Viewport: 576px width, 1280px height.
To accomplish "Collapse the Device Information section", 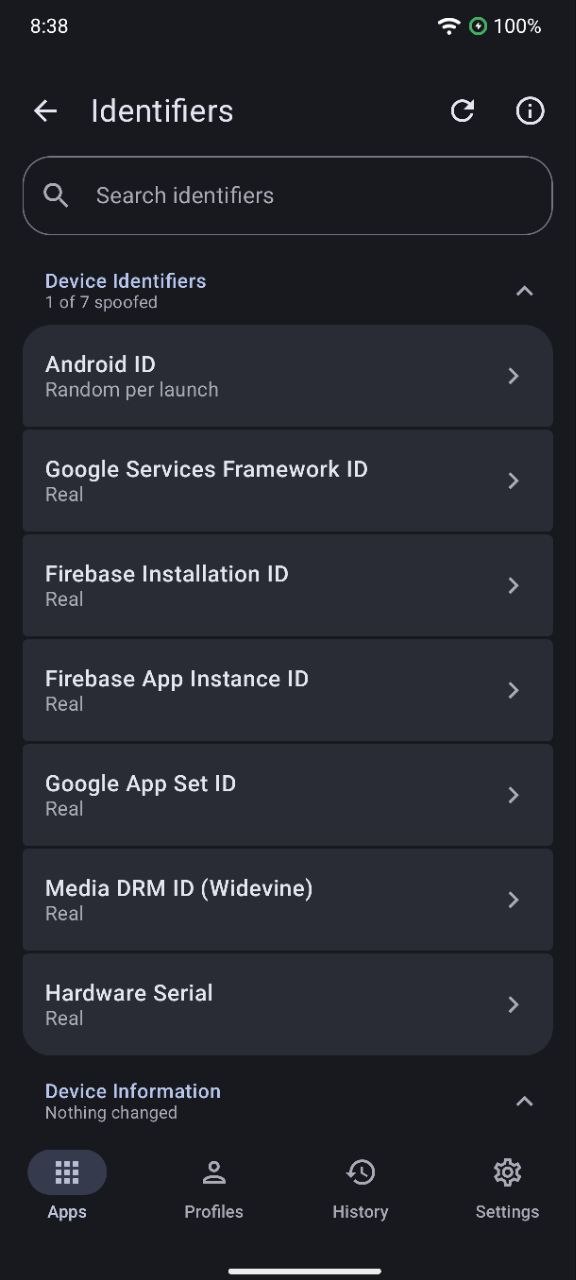I will click(x=524, y=1101).
